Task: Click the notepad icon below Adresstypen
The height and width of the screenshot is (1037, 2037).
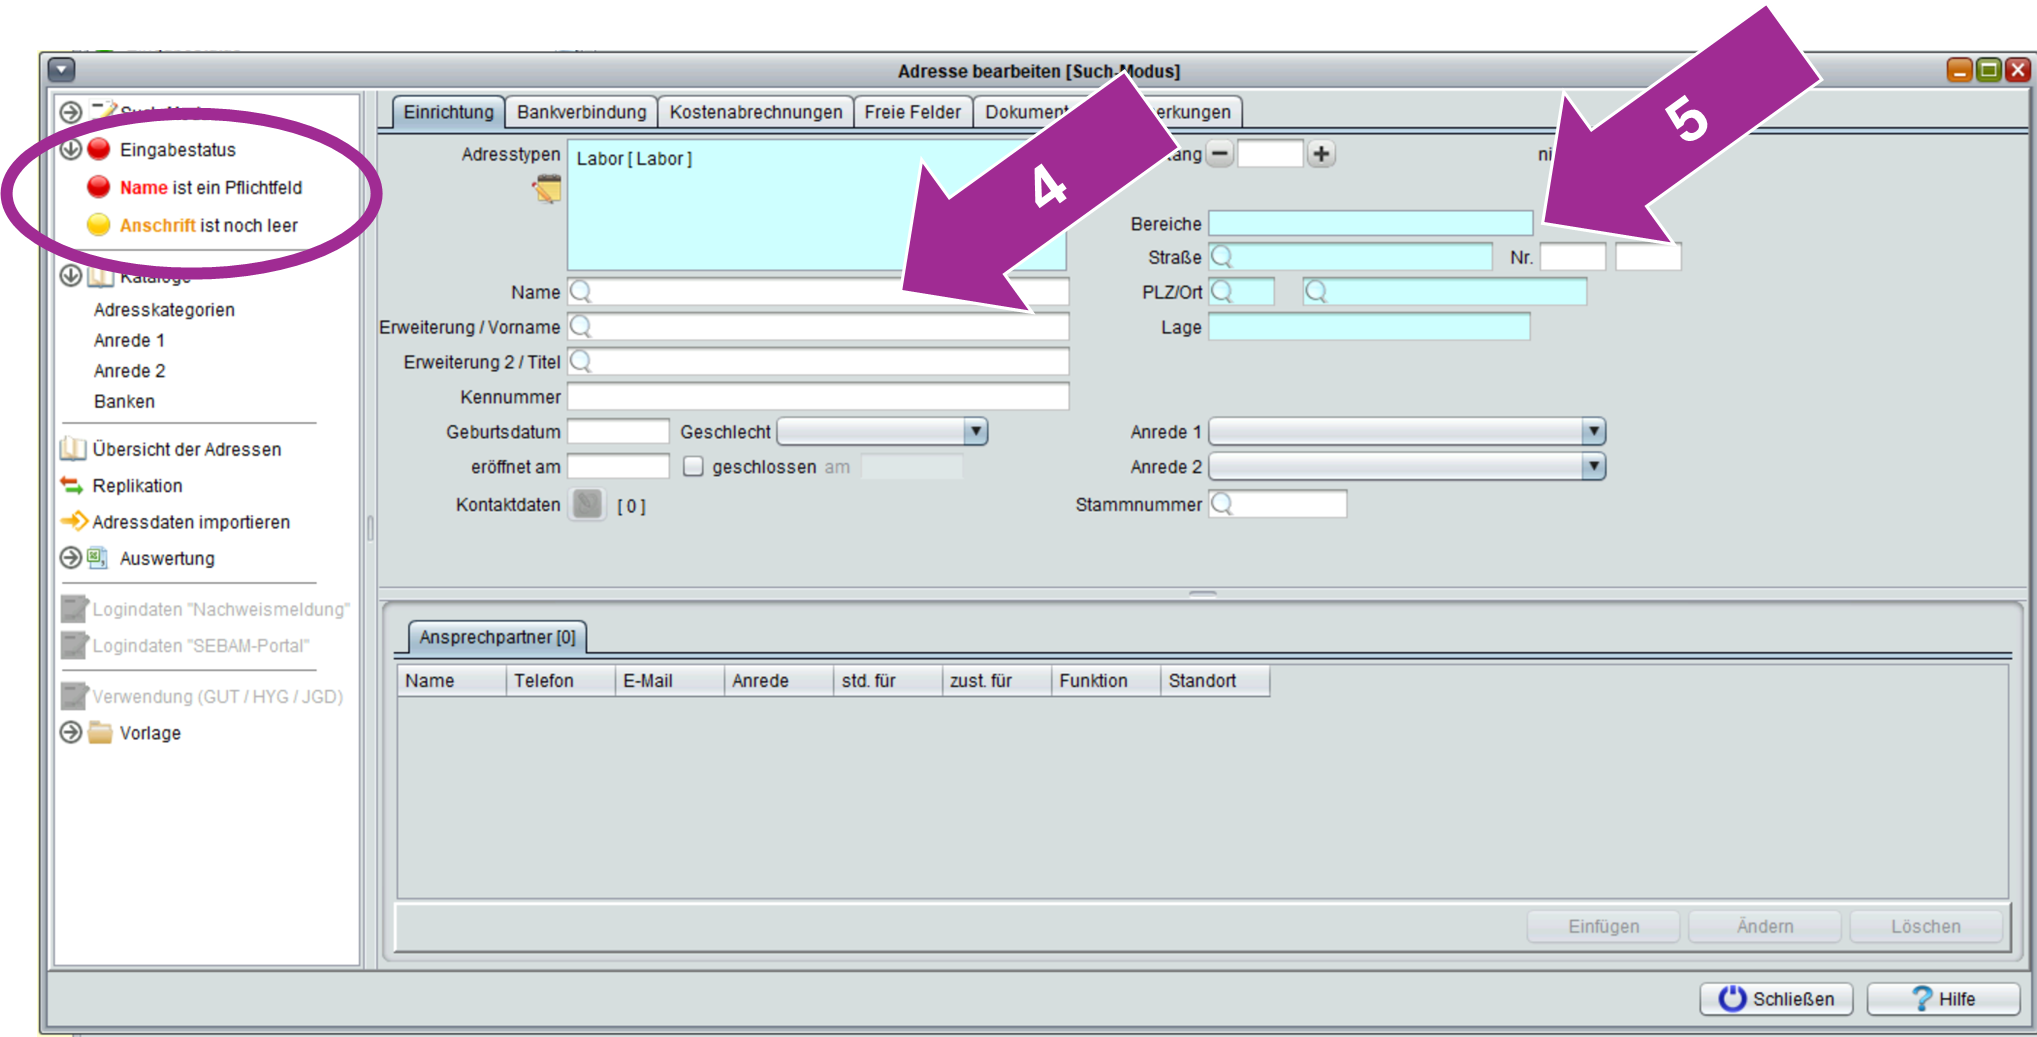Action: tap(547, 188)
